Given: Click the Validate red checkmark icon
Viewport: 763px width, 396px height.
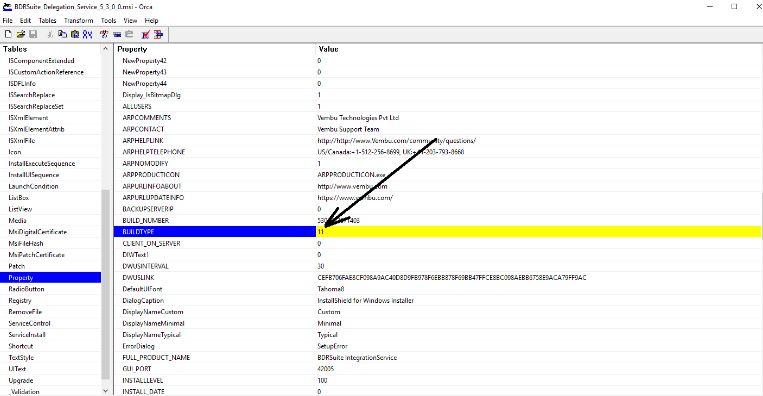Looking at the screenshot, I should (145, 34).
